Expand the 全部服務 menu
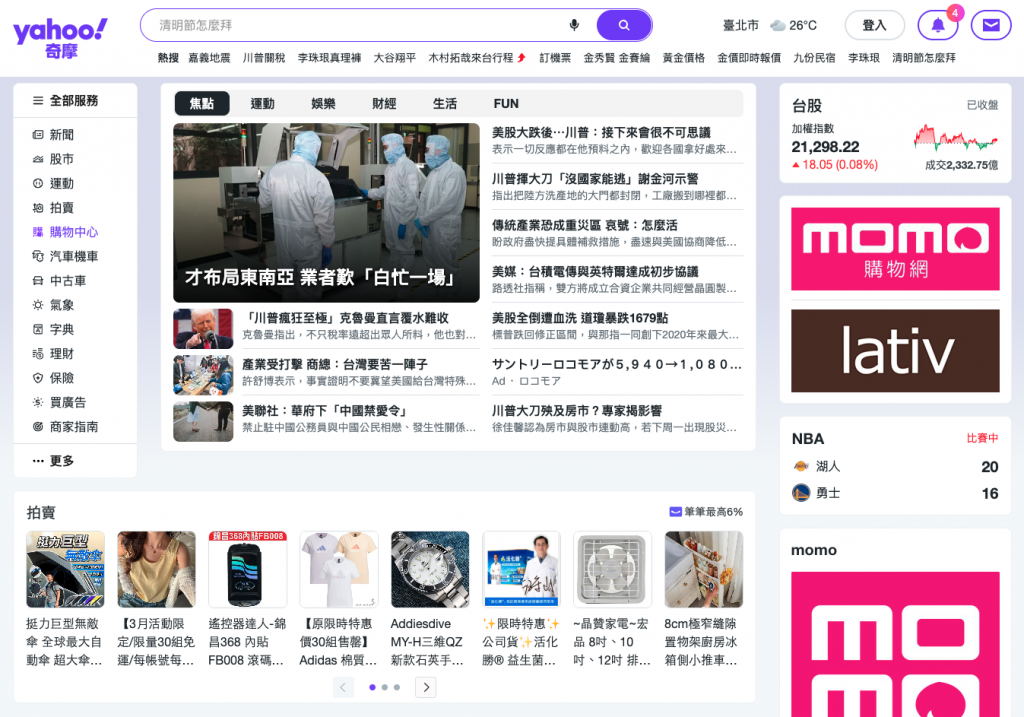The image size is (1024, 717). point(65,101)
